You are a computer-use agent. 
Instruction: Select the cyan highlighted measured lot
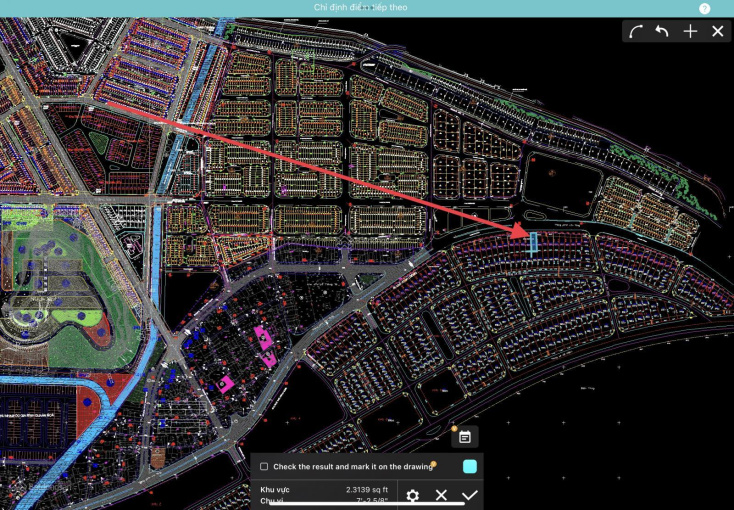[x=533, y=243]
